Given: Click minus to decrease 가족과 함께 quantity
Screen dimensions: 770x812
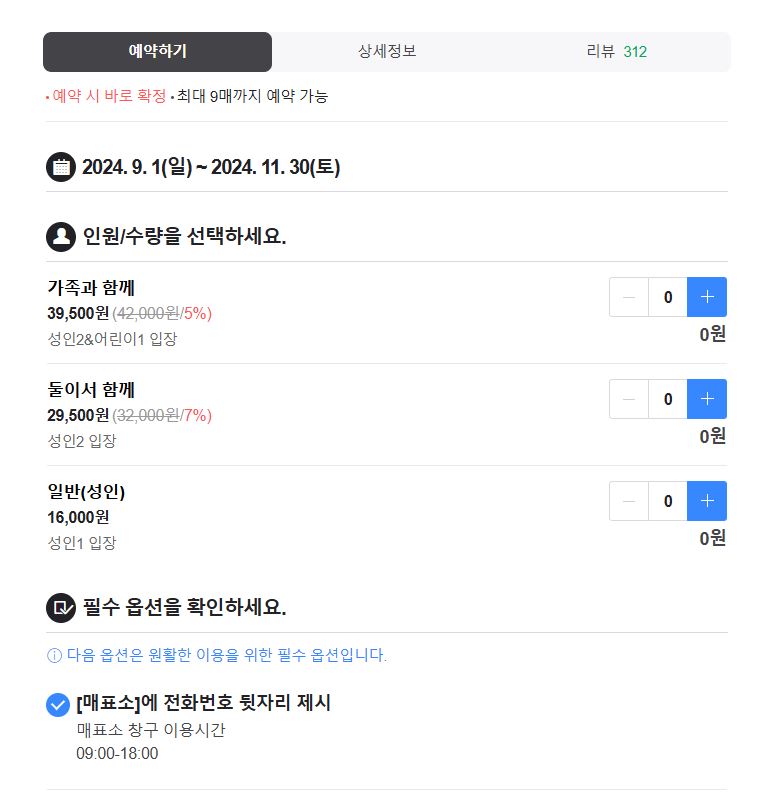Looking at the screenshot, I should coord(628,297).
